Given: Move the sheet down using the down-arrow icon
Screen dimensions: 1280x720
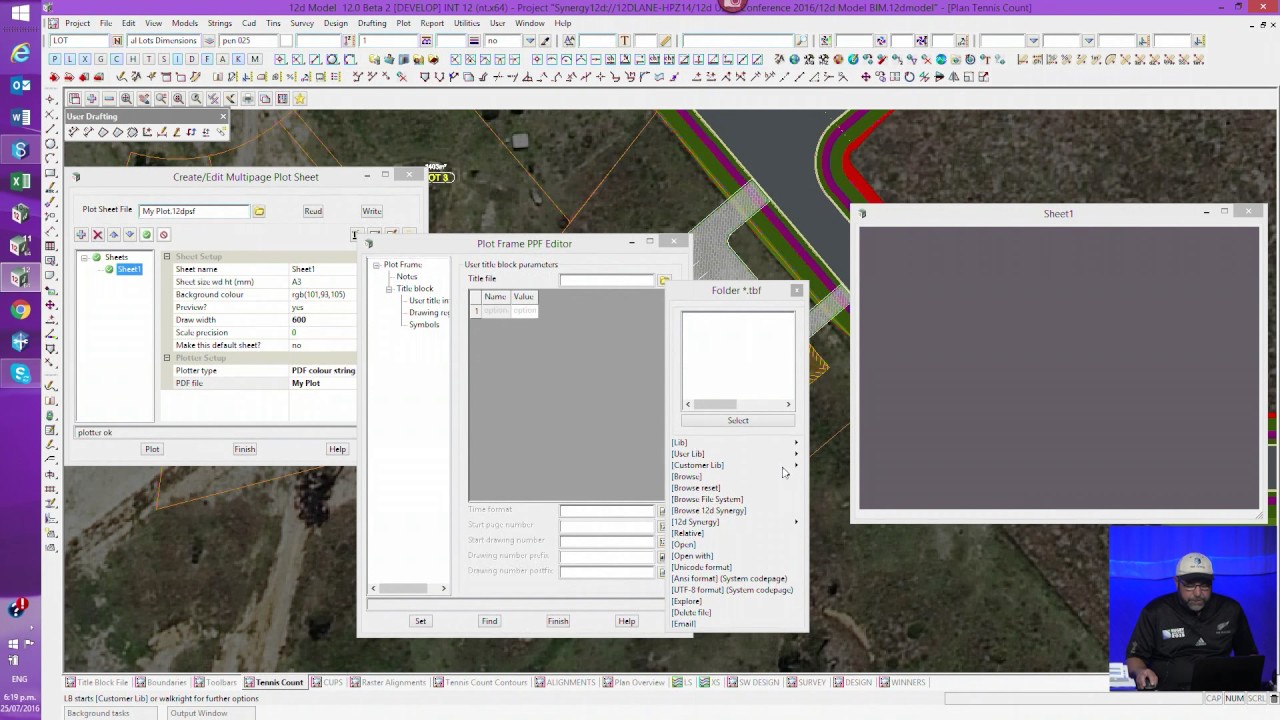Looking at the screenshot, I should pos(130,235).
